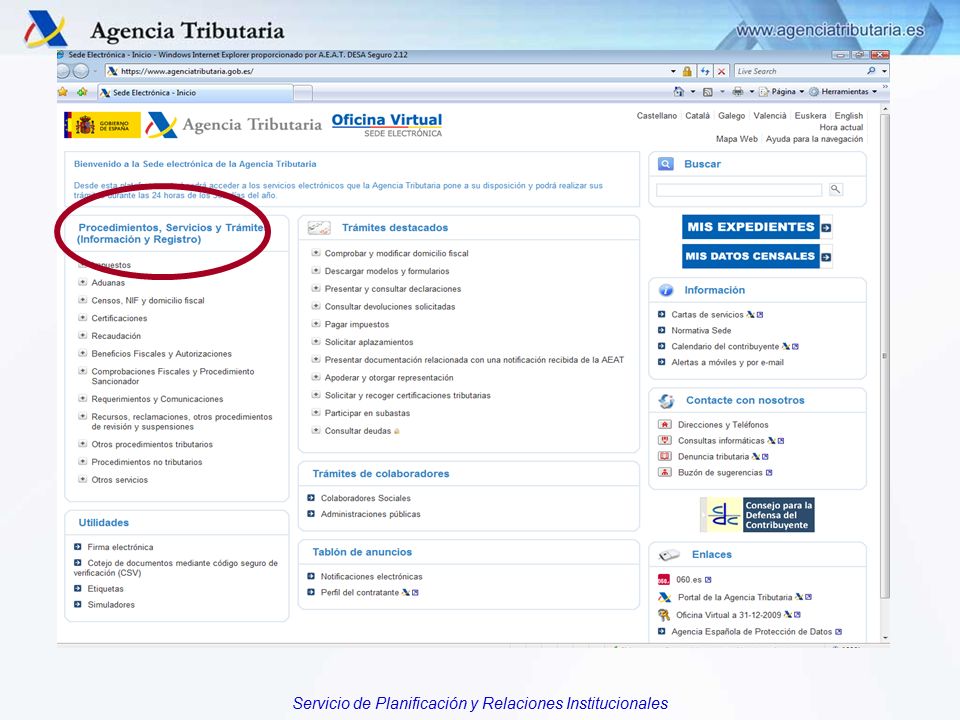Click the Home icon in command bar

click(x=678, y=92)
